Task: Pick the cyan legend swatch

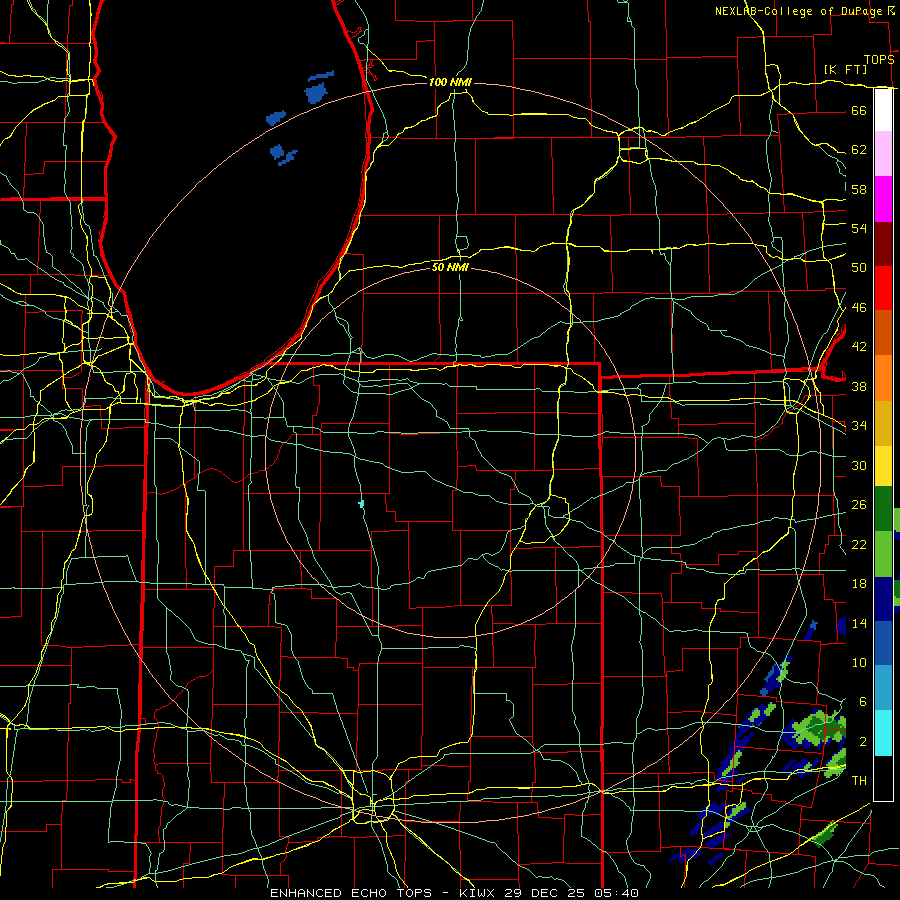Action: tap(883, 732)
